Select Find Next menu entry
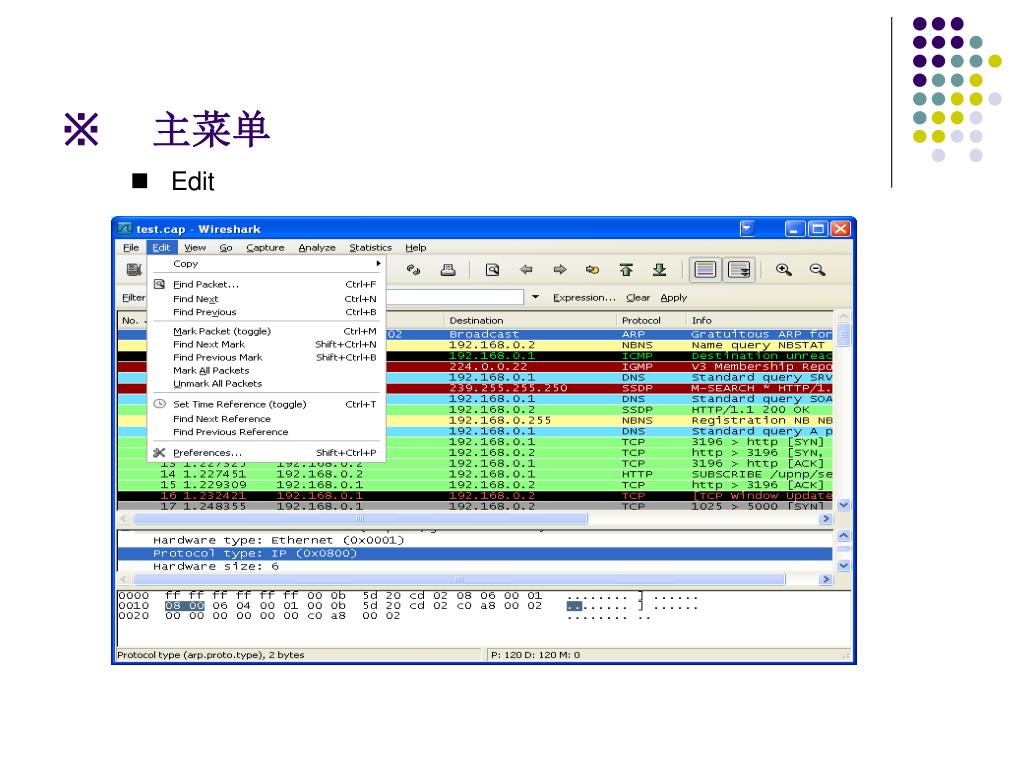Image resolution: width=1024 pixels, height=768 pixels. [267, 298]
